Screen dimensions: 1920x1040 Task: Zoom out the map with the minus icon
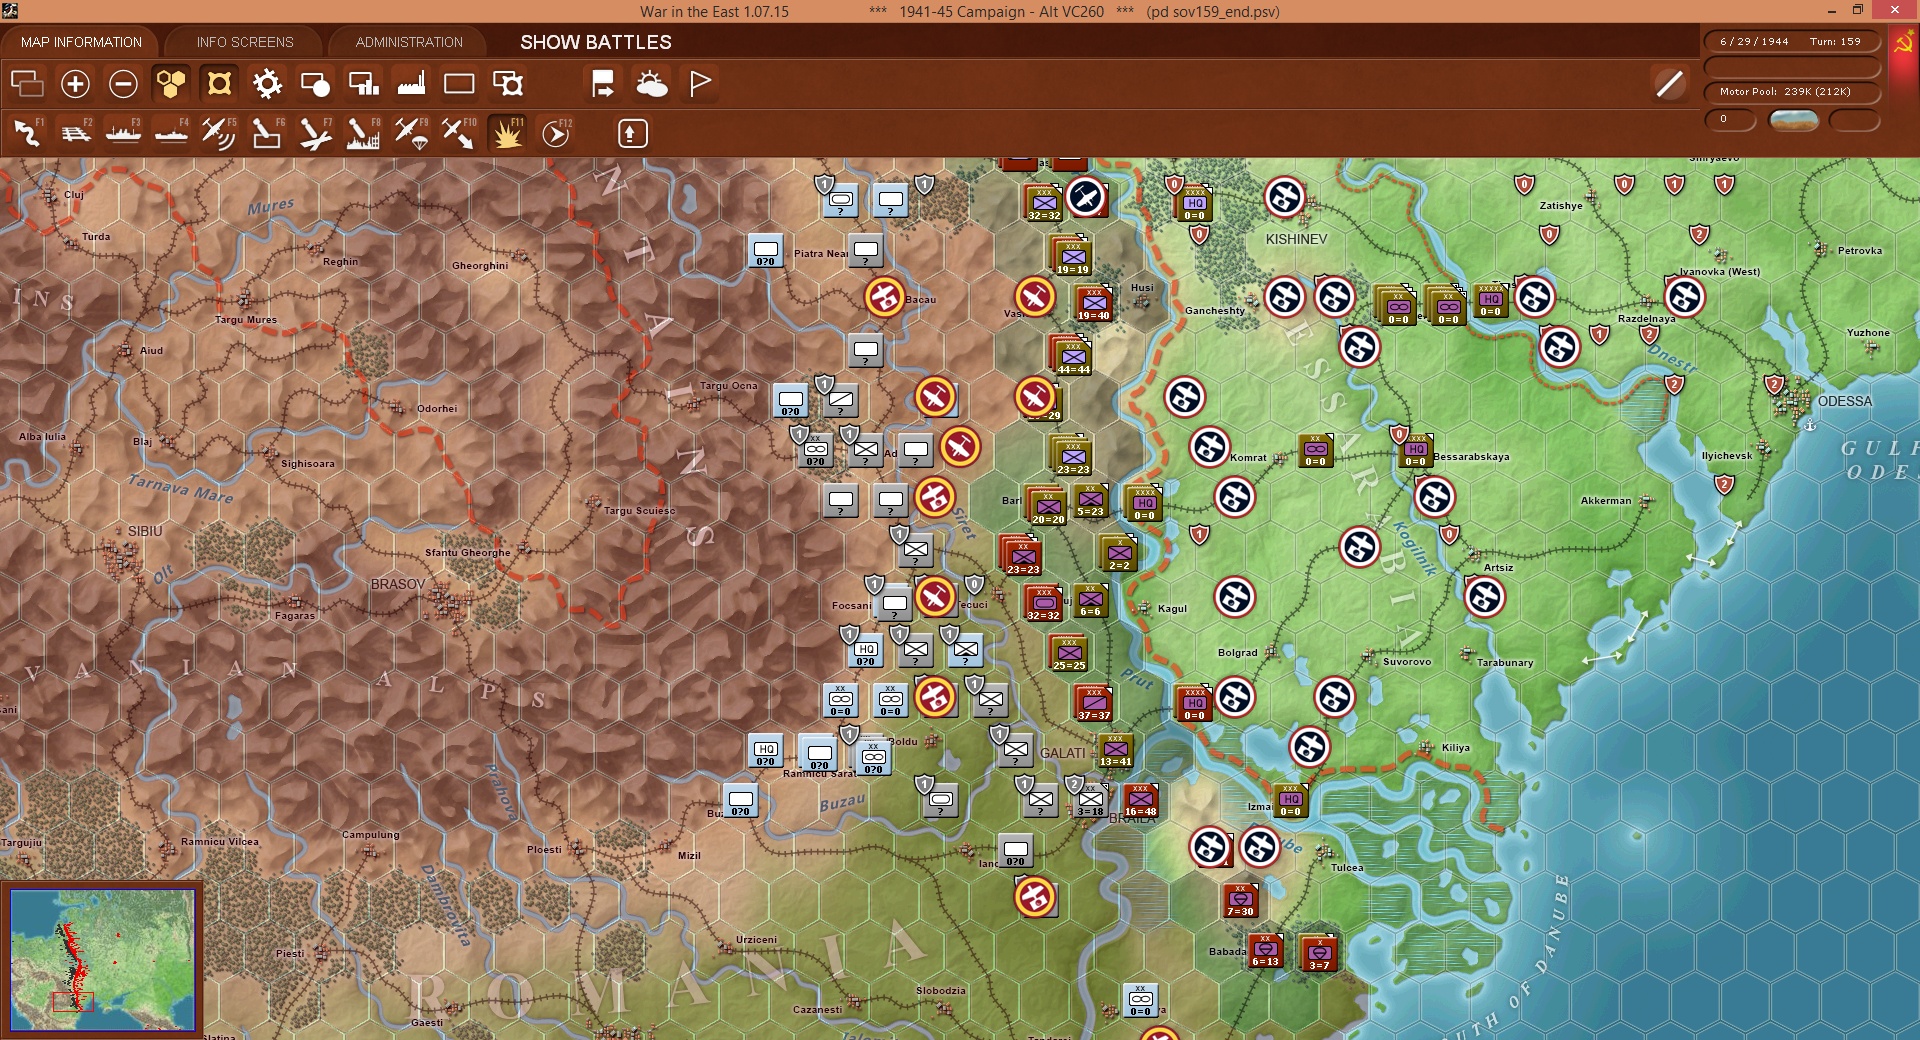coord(123,84)
